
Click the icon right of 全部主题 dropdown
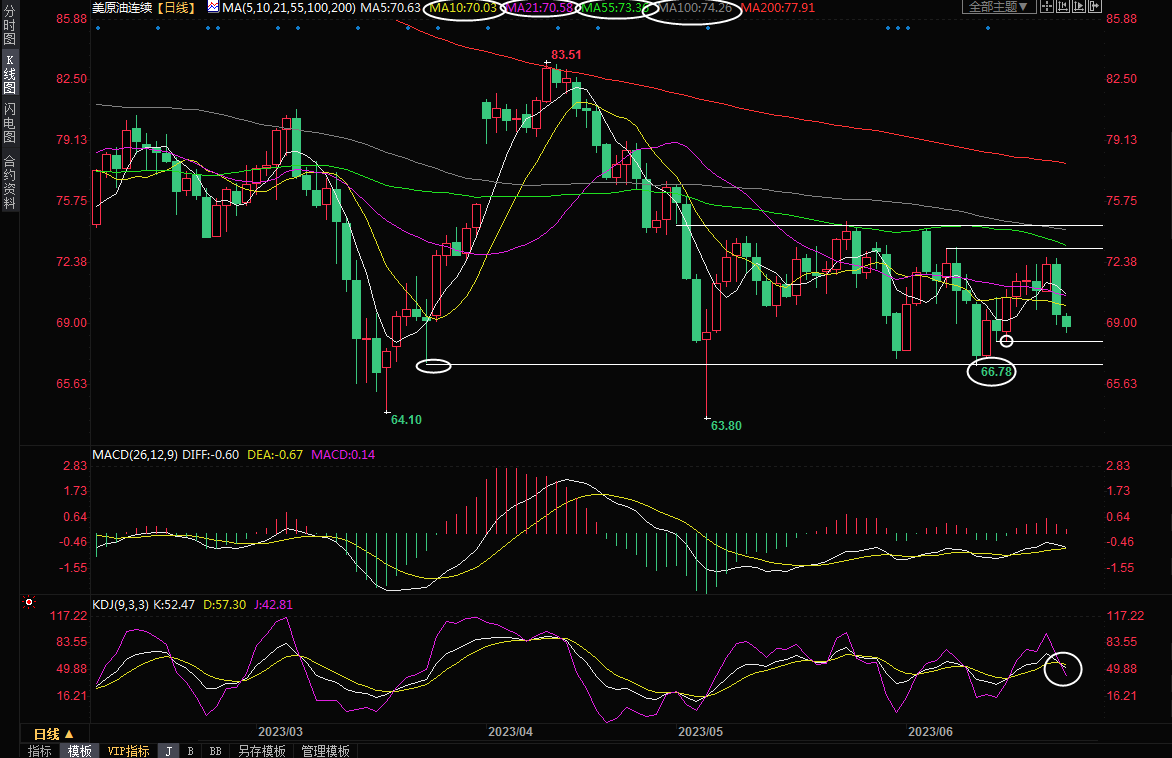point(1048,7)
